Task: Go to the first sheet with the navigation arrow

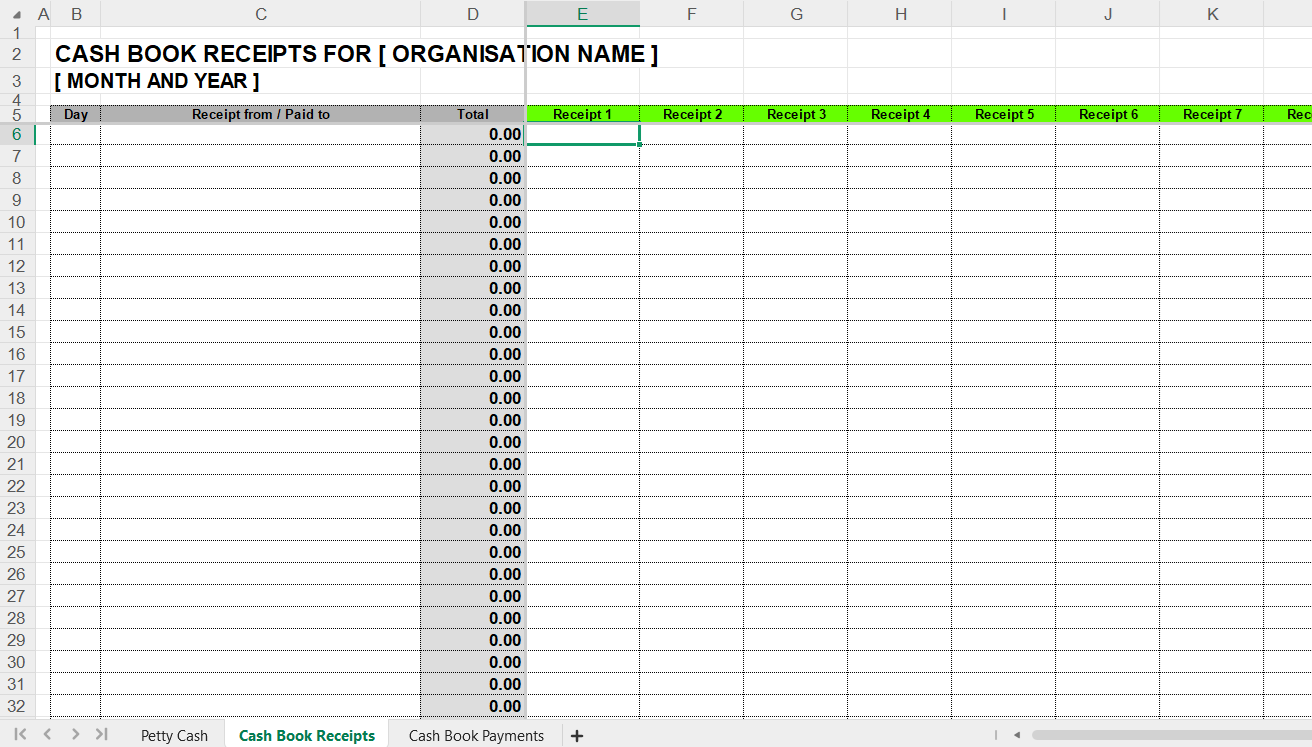Action: [20, 734]
